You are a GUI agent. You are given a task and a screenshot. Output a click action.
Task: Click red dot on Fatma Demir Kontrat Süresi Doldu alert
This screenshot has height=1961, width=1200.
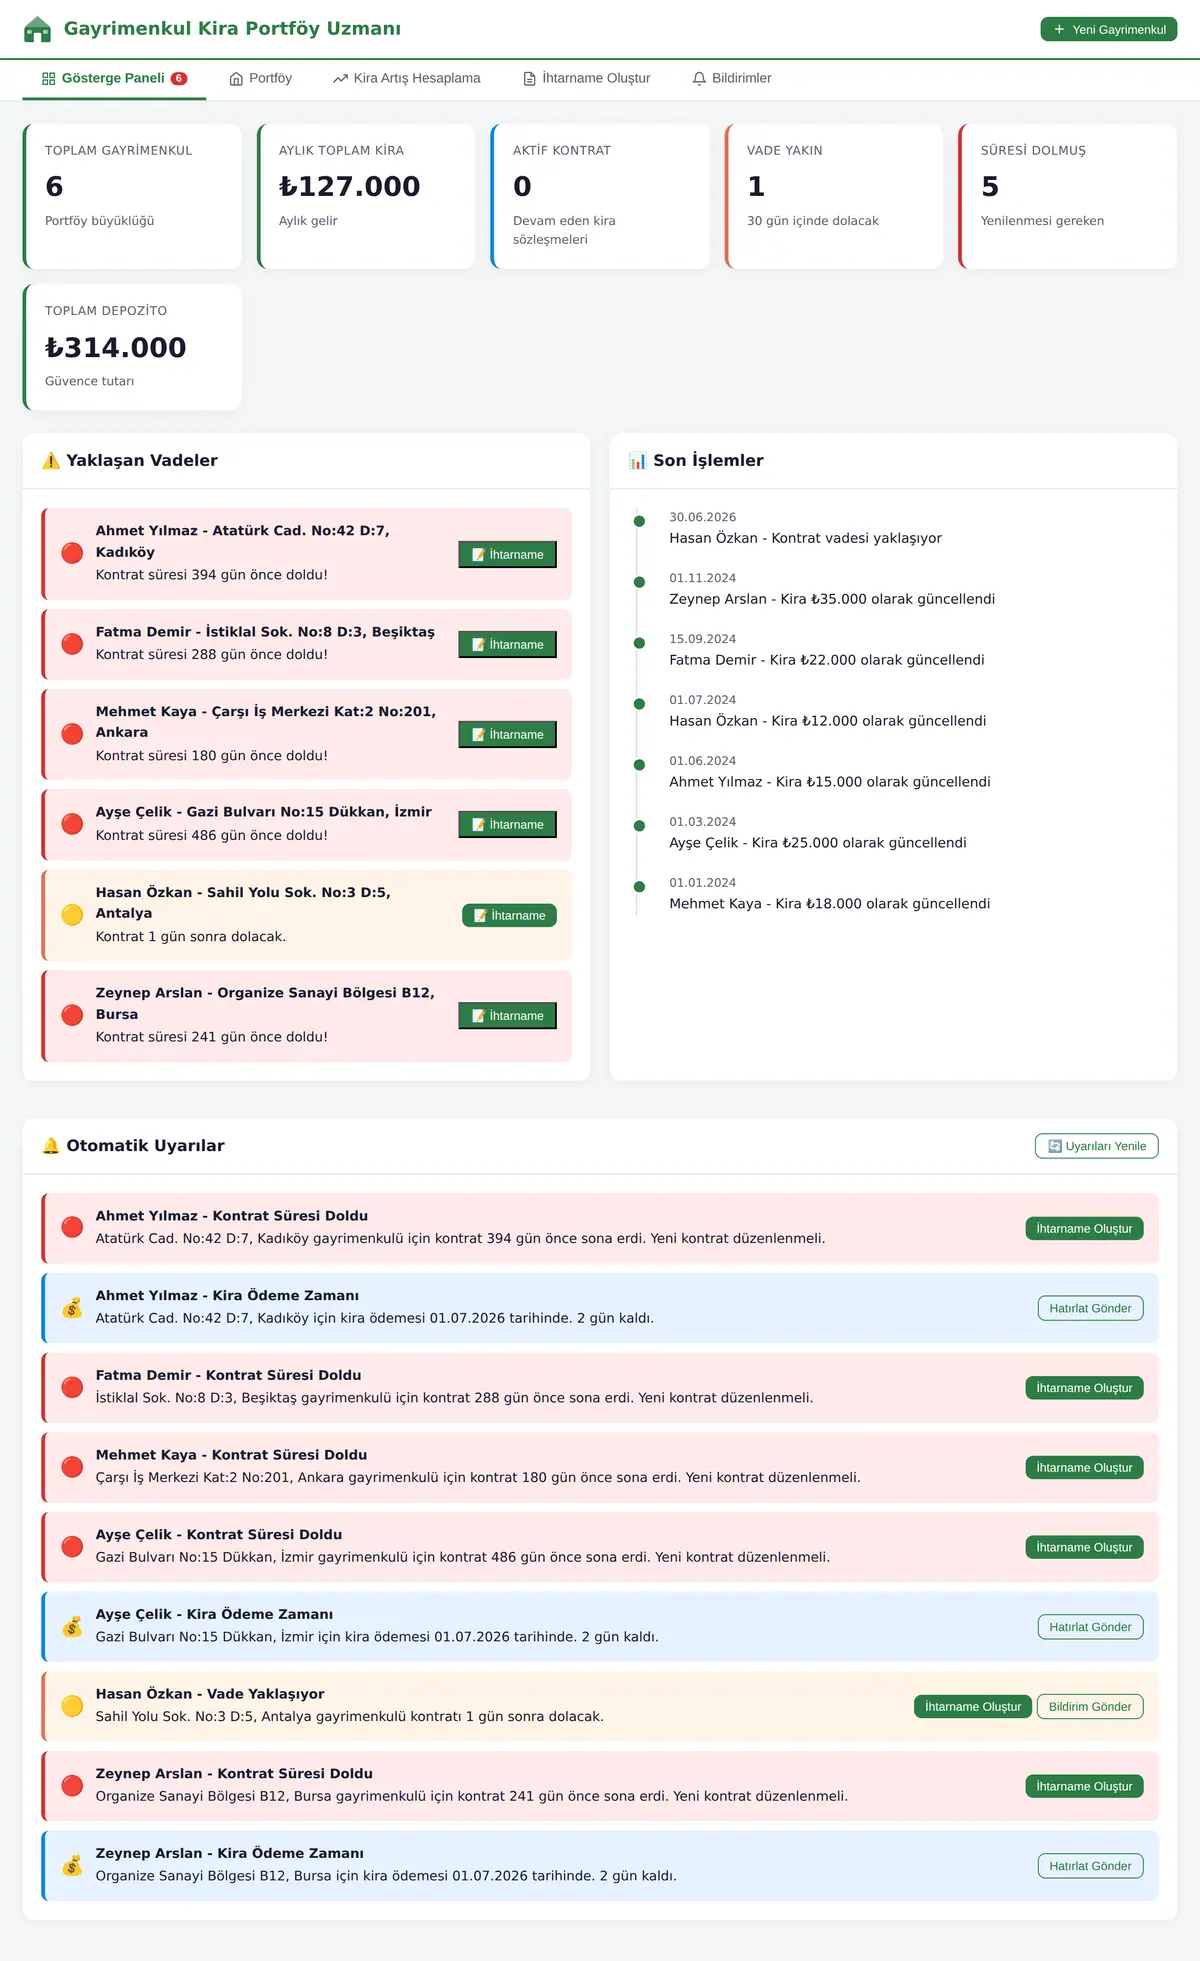pos(72,1388)
